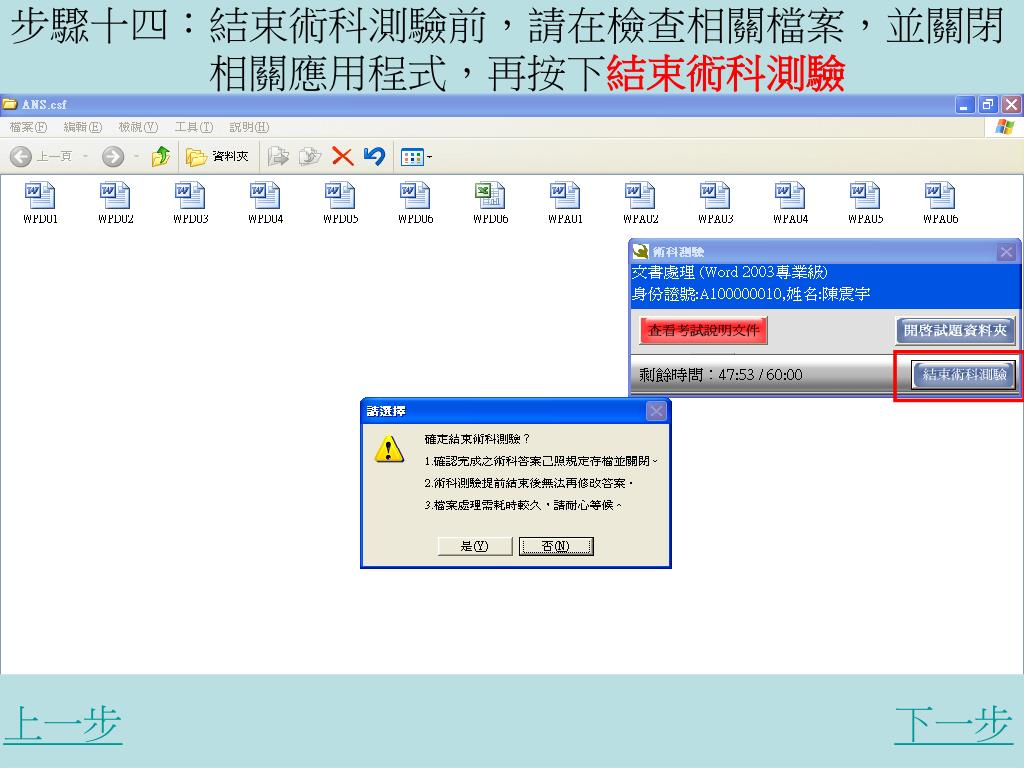Image resolution: width=1024 pixels, height=768 pixels.
Task: Open the 工具(T) menu
Action: pos(194,127)
